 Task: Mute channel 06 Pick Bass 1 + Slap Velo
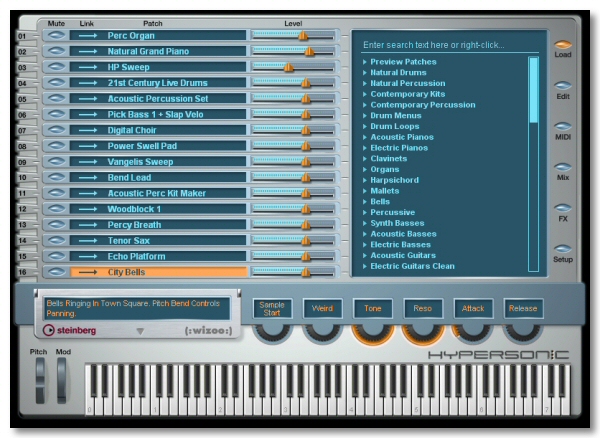tap(56, 114)
